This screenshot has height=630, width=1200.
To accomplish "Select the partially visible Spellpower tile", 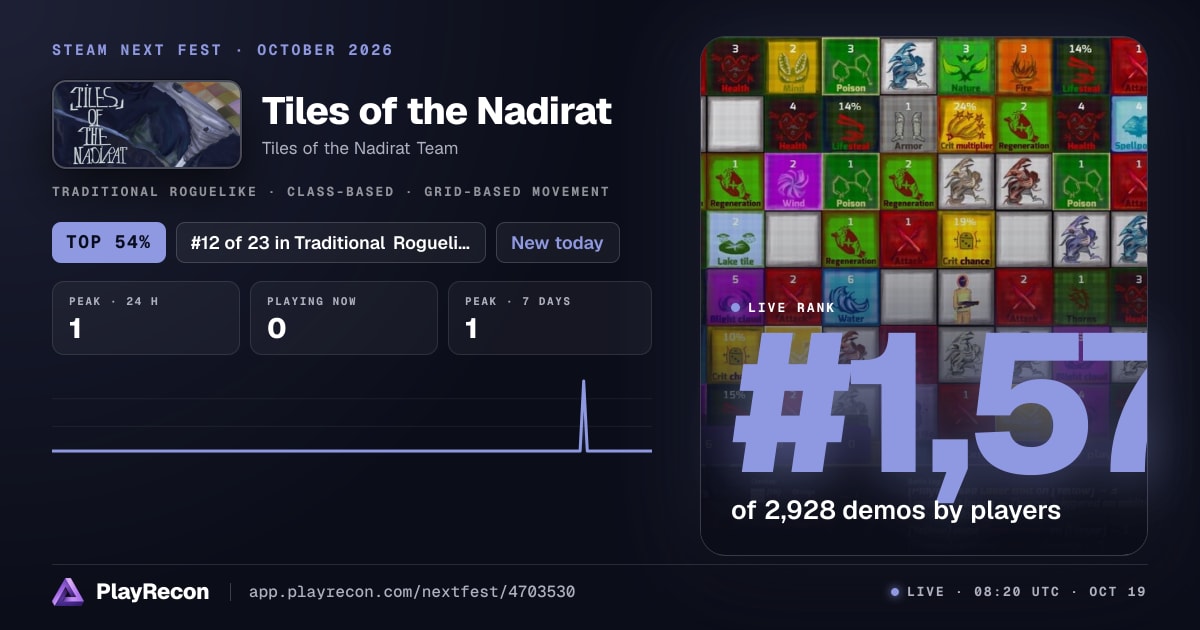I will [1130, 124].
